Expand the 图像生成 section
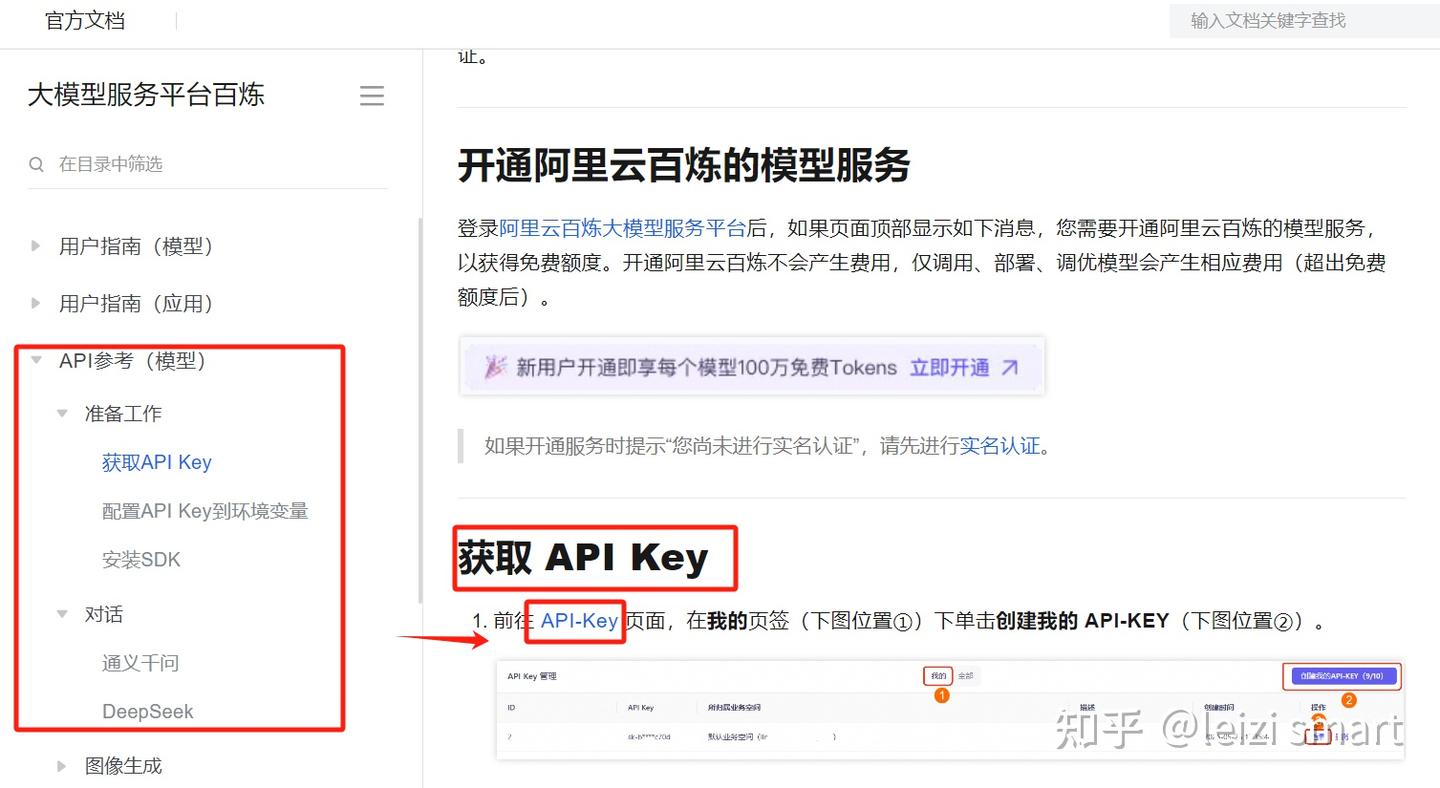The image size is (1440, 788). (x=62, y=766)
